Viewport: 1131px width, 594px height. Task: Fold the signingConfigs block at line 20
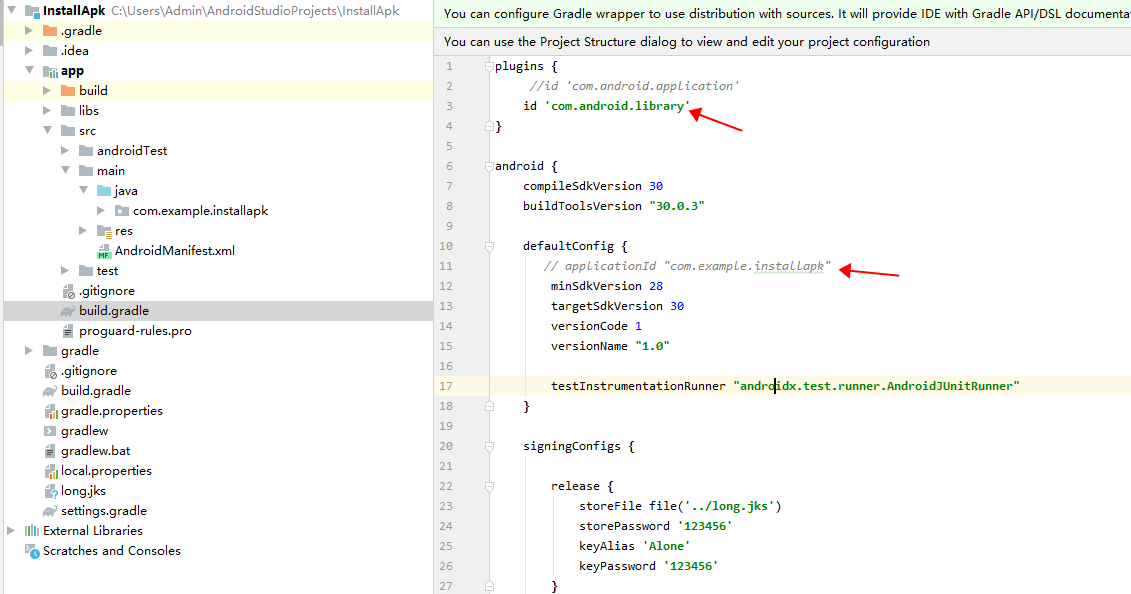(489, 447)
